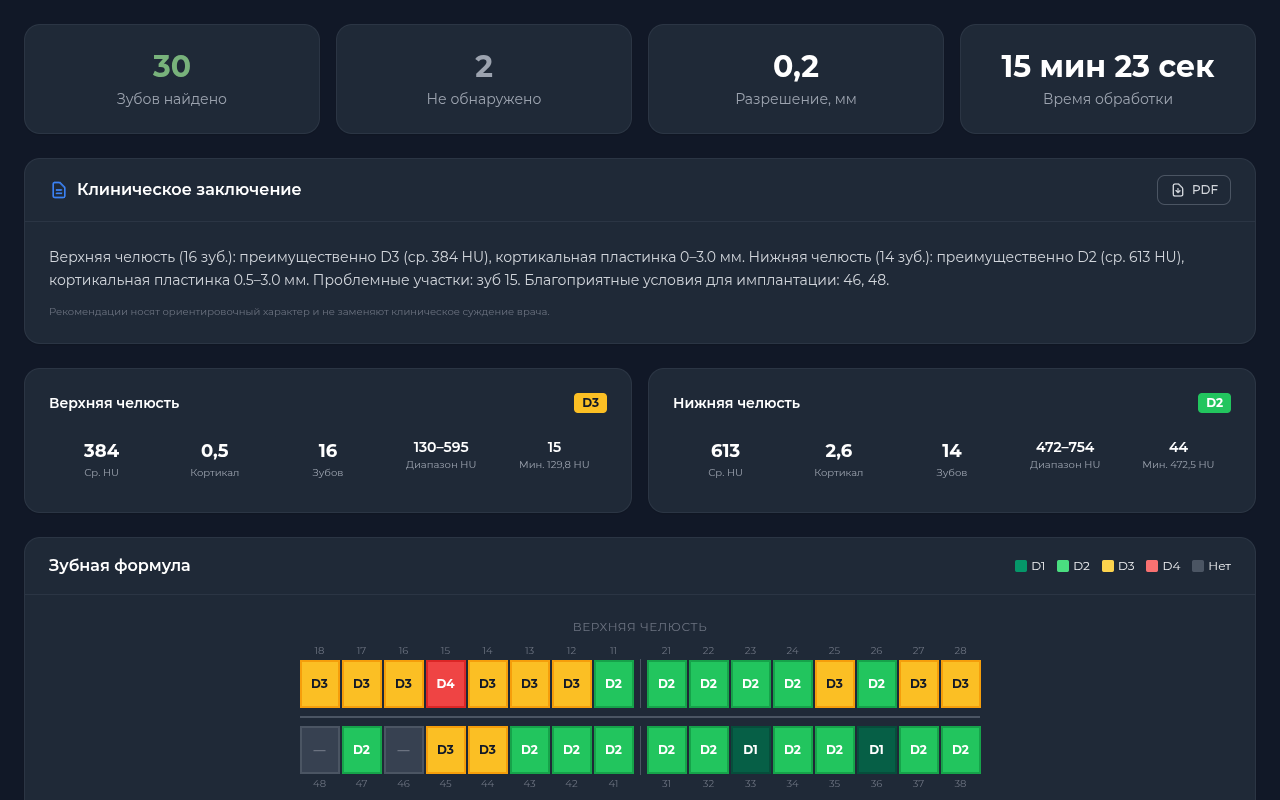Select upper tooth 18 D3 cell

coord(319,684)
